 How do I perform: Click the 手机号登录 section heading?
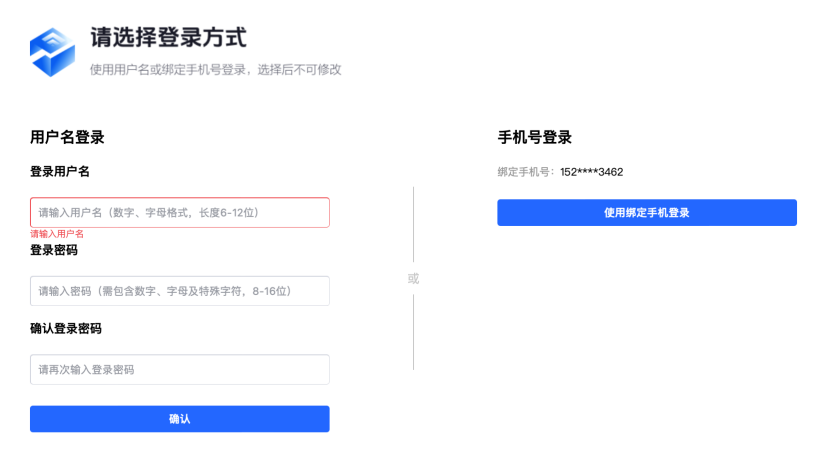(535, 137)
